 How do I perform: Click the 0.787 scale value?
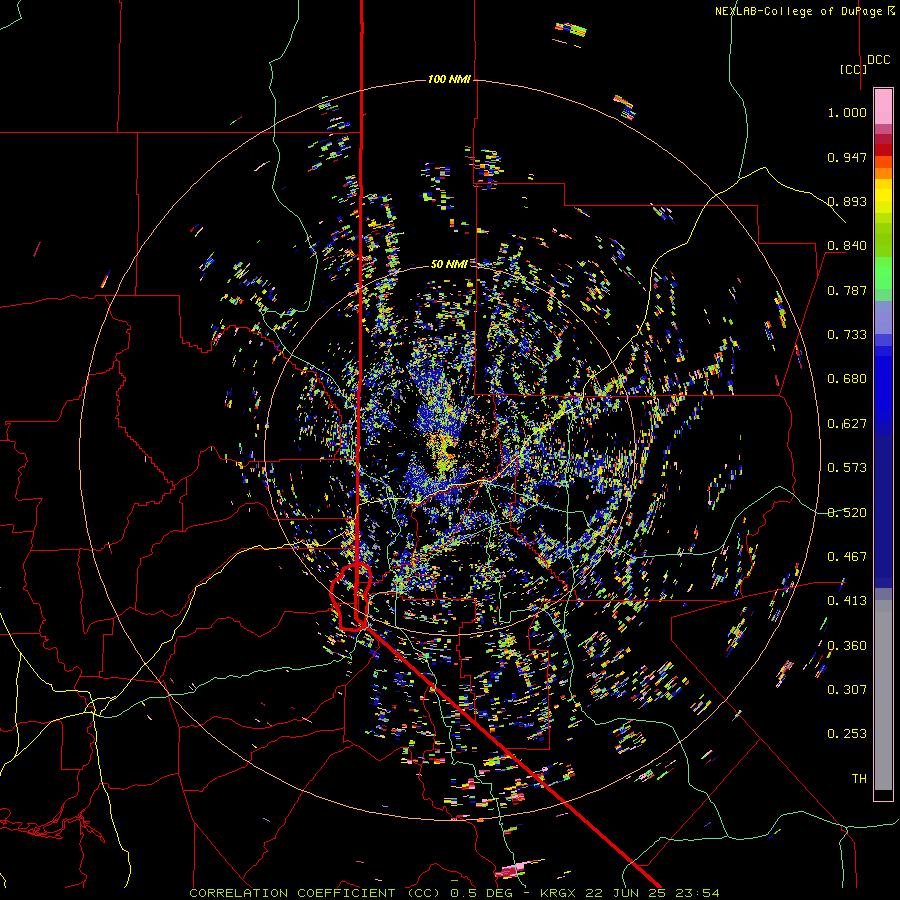point(847,290)
